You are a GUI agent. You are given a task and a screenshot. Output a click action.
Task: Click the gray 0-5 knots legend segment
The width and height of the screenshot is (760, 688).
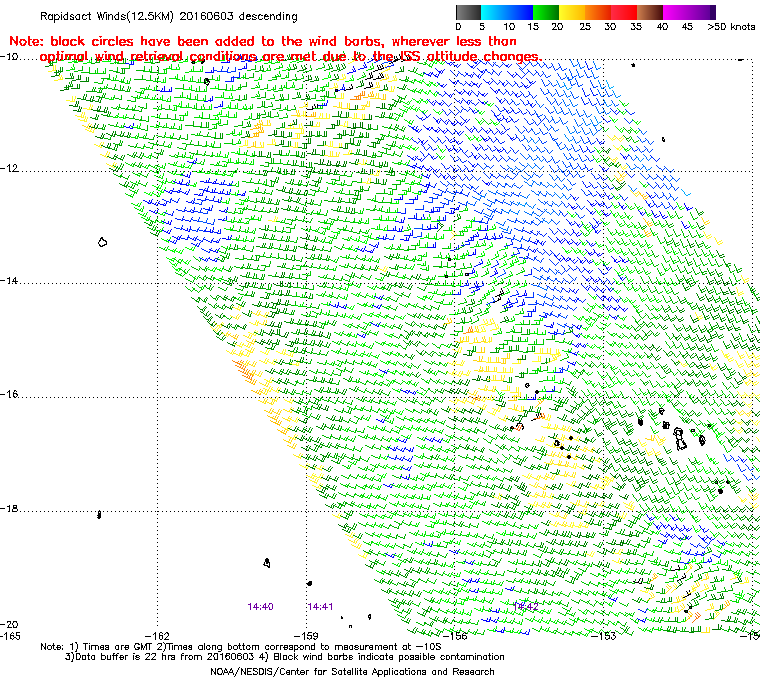click(469, 12)
